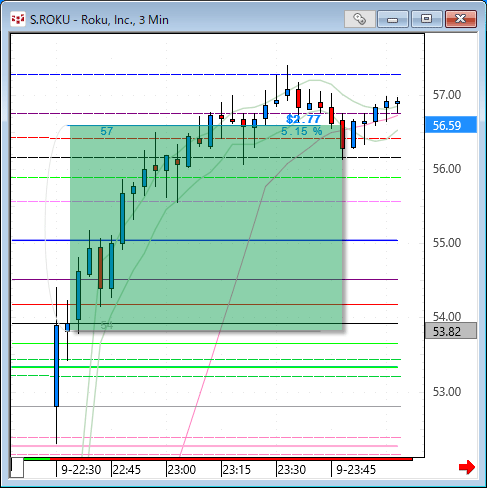Click the $2.77 measurement value
This screenshot has width=487, height=488.
303,119
